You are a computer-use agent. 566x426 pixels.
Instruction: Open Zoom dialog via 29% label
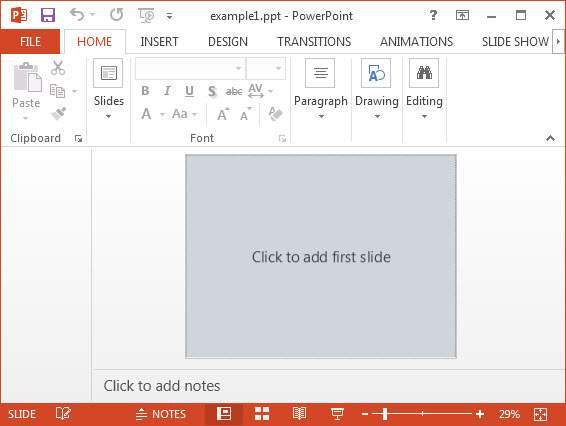509,414
